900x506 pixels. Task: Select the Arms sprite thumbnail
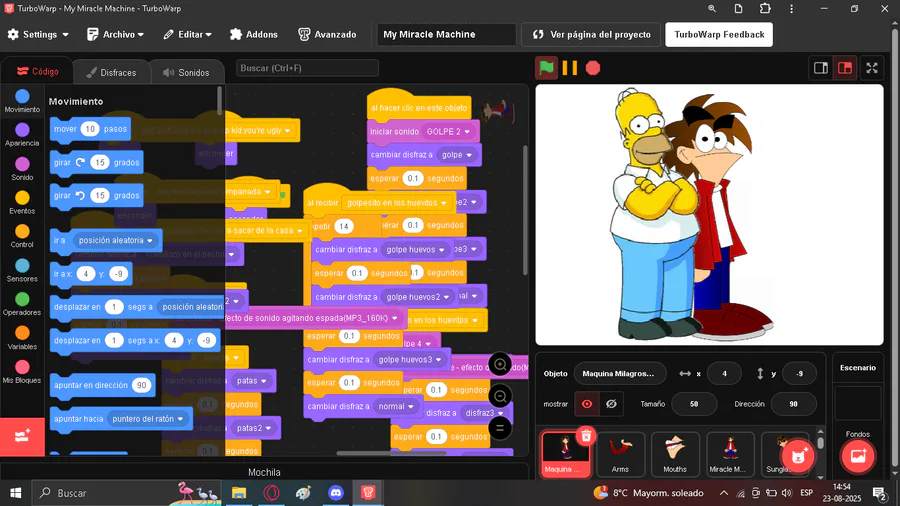pyautogui.click(x=620, y=454)
